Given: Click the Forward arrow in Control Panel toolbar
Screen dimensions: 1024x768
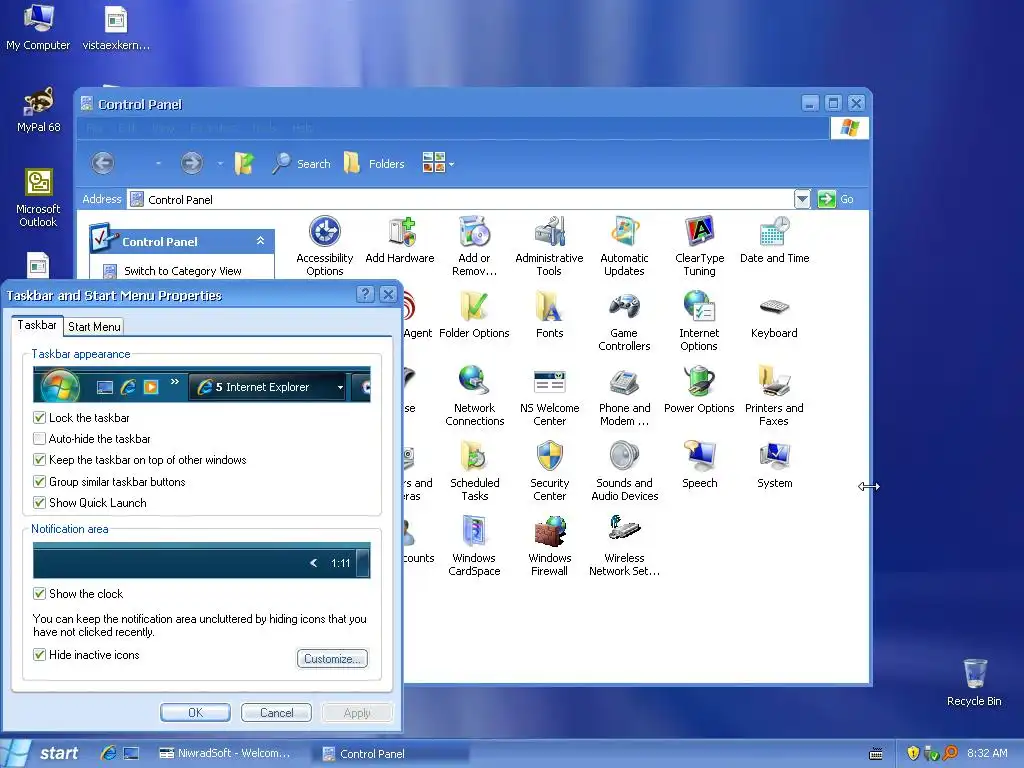Looking at the screenshot, I should pyautogui.click(x=191, y=163).
